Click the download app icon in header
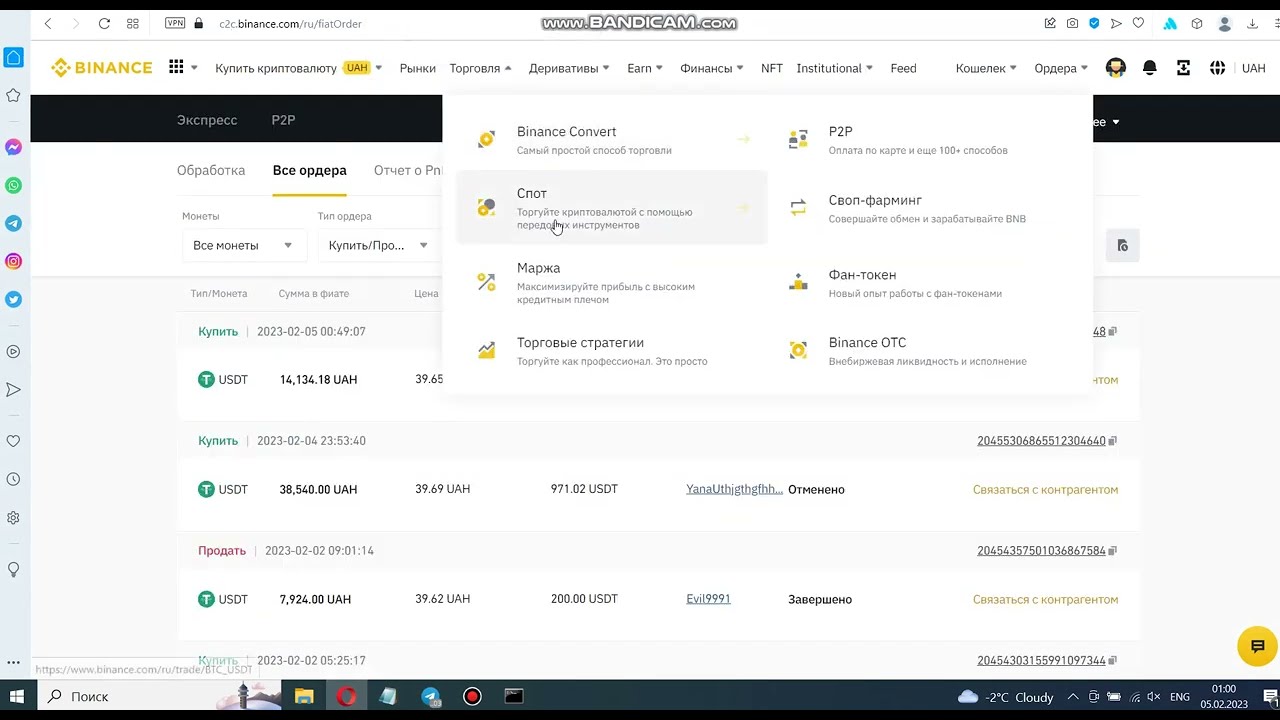This screenshot has height=720, width=1280. [x=1183, y=68]
